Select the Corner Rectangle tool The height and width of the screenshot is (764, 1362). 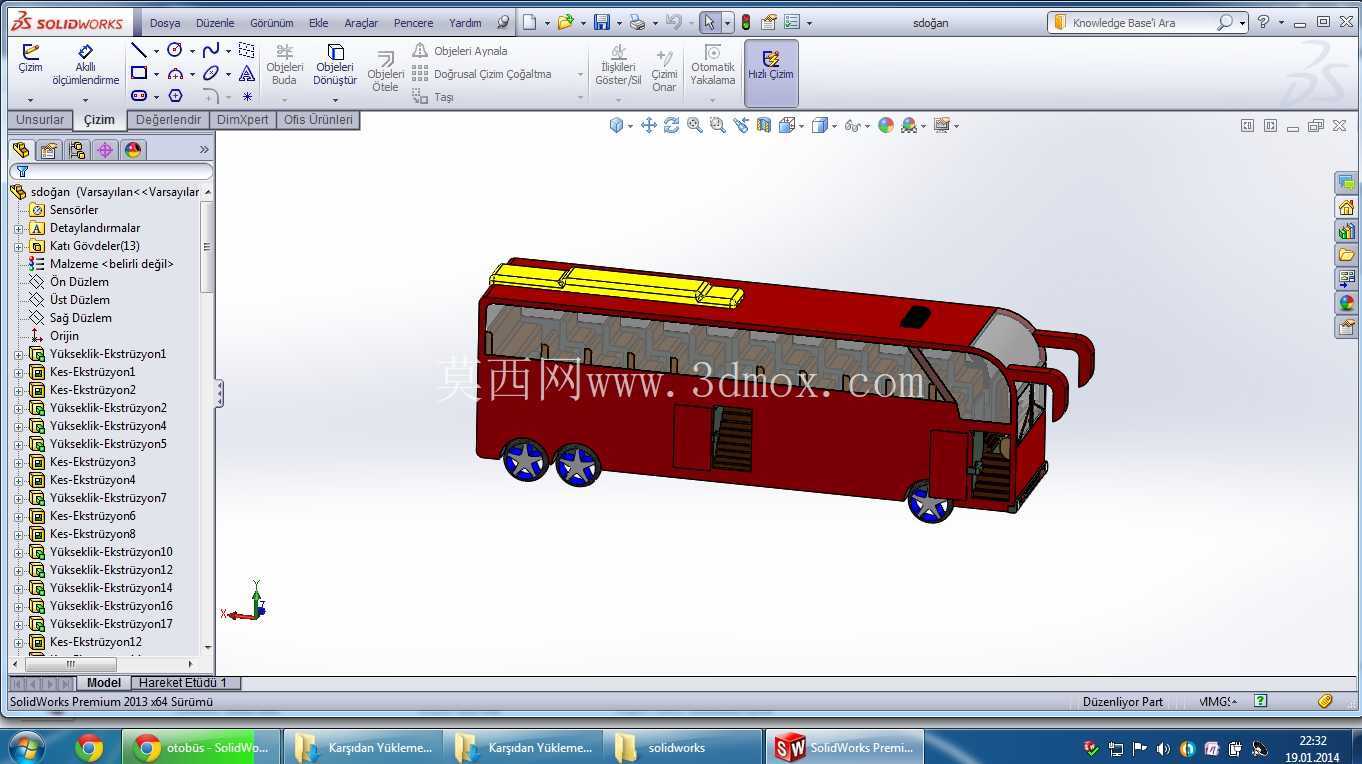click(x=139, y=73)
